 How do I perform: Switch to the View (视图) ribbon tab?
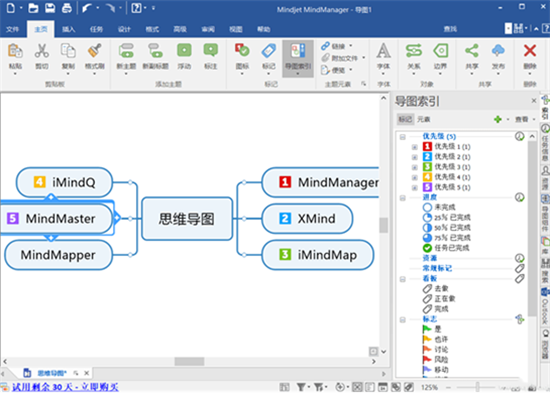(236, 29)
